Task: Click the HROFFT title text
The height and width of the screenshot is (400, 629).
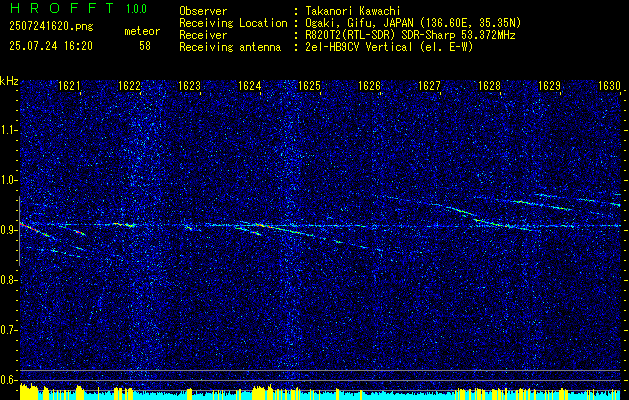Action: [x=62, y=8]
